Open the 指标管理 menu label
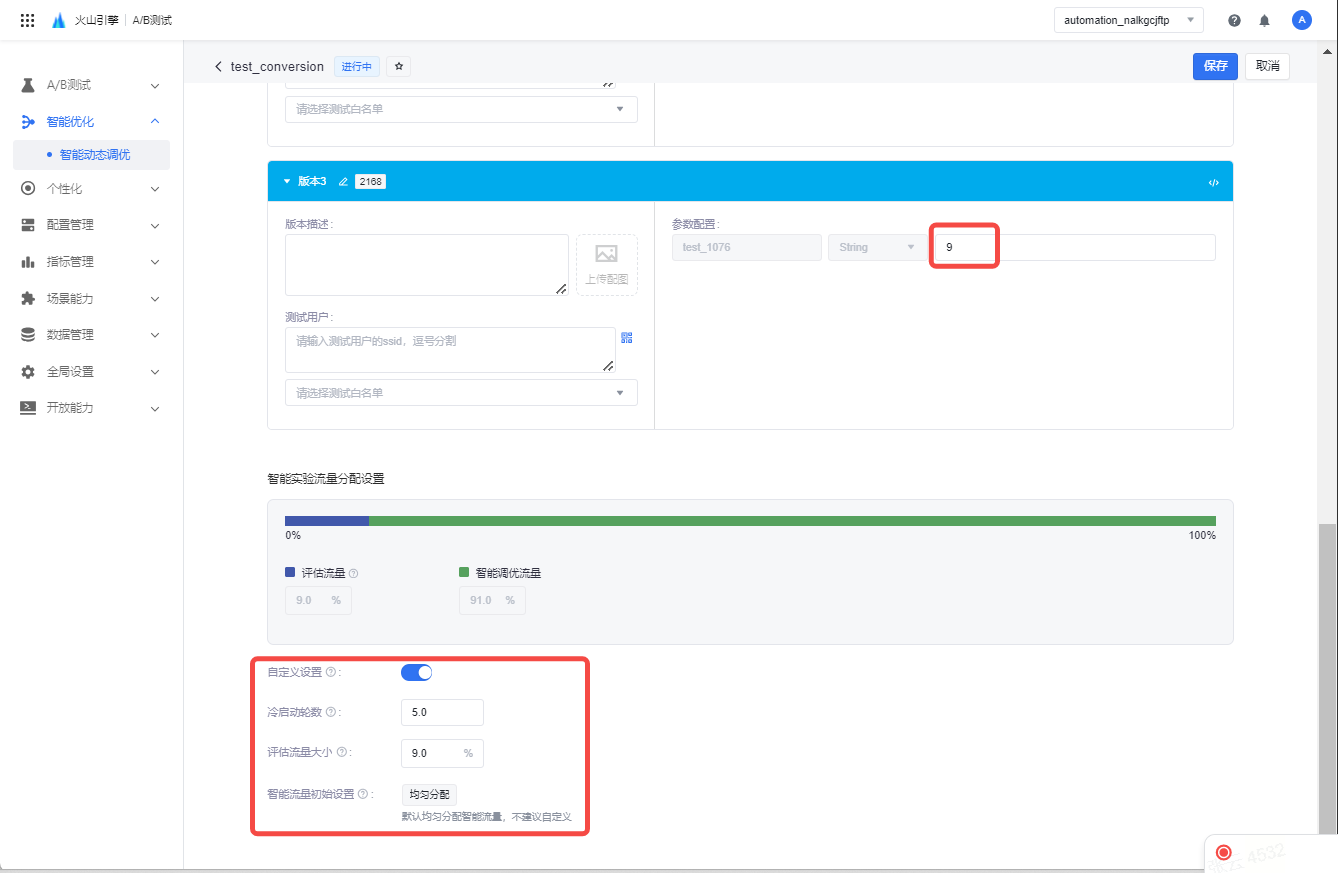This screenshot has width=1338, height=873. 70,262
